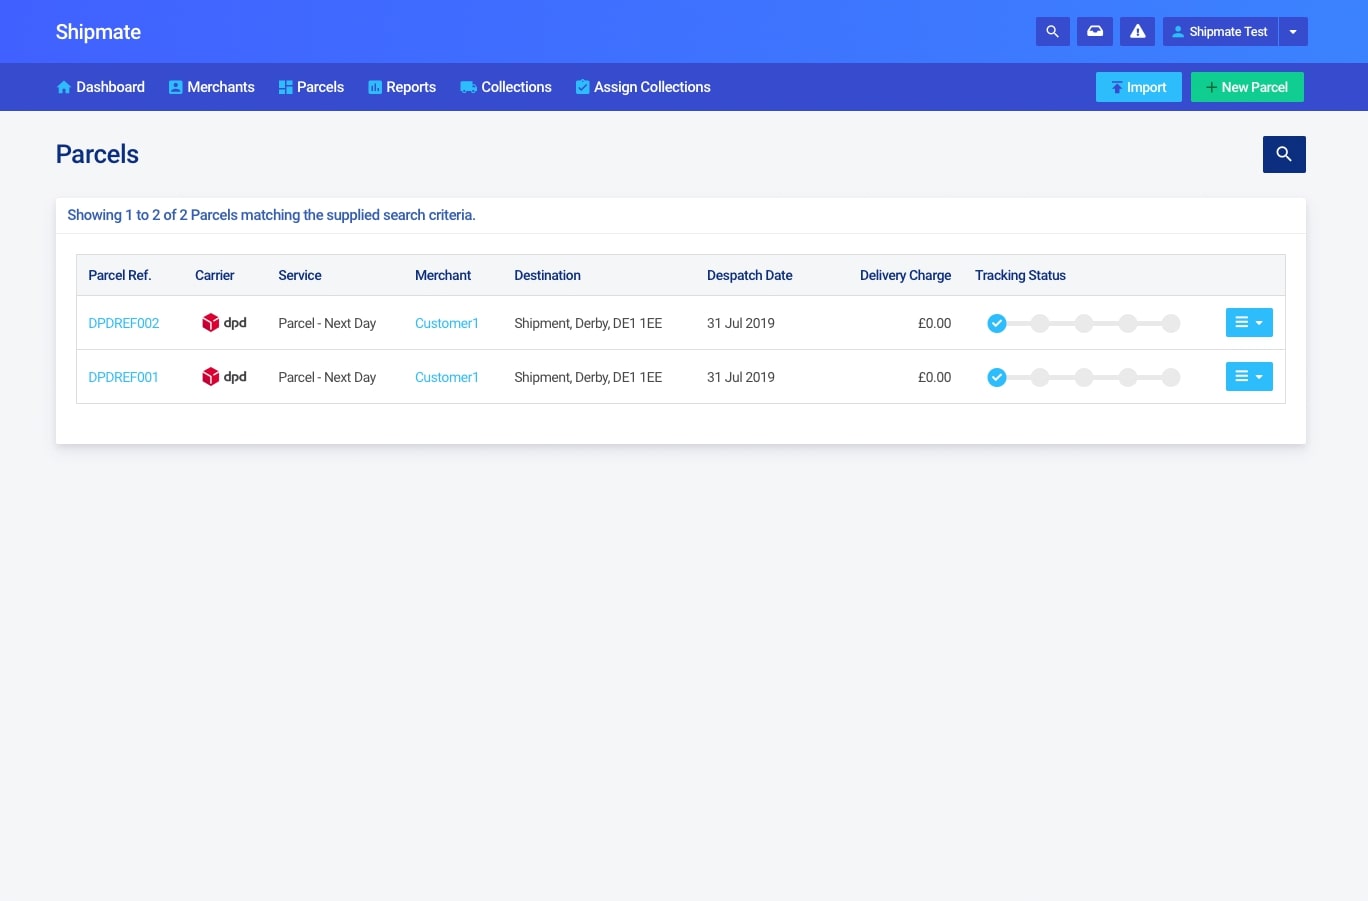
Task: Expand dropdown arrow beside Shipmate Test
Action: click(x=1293, y=32)
